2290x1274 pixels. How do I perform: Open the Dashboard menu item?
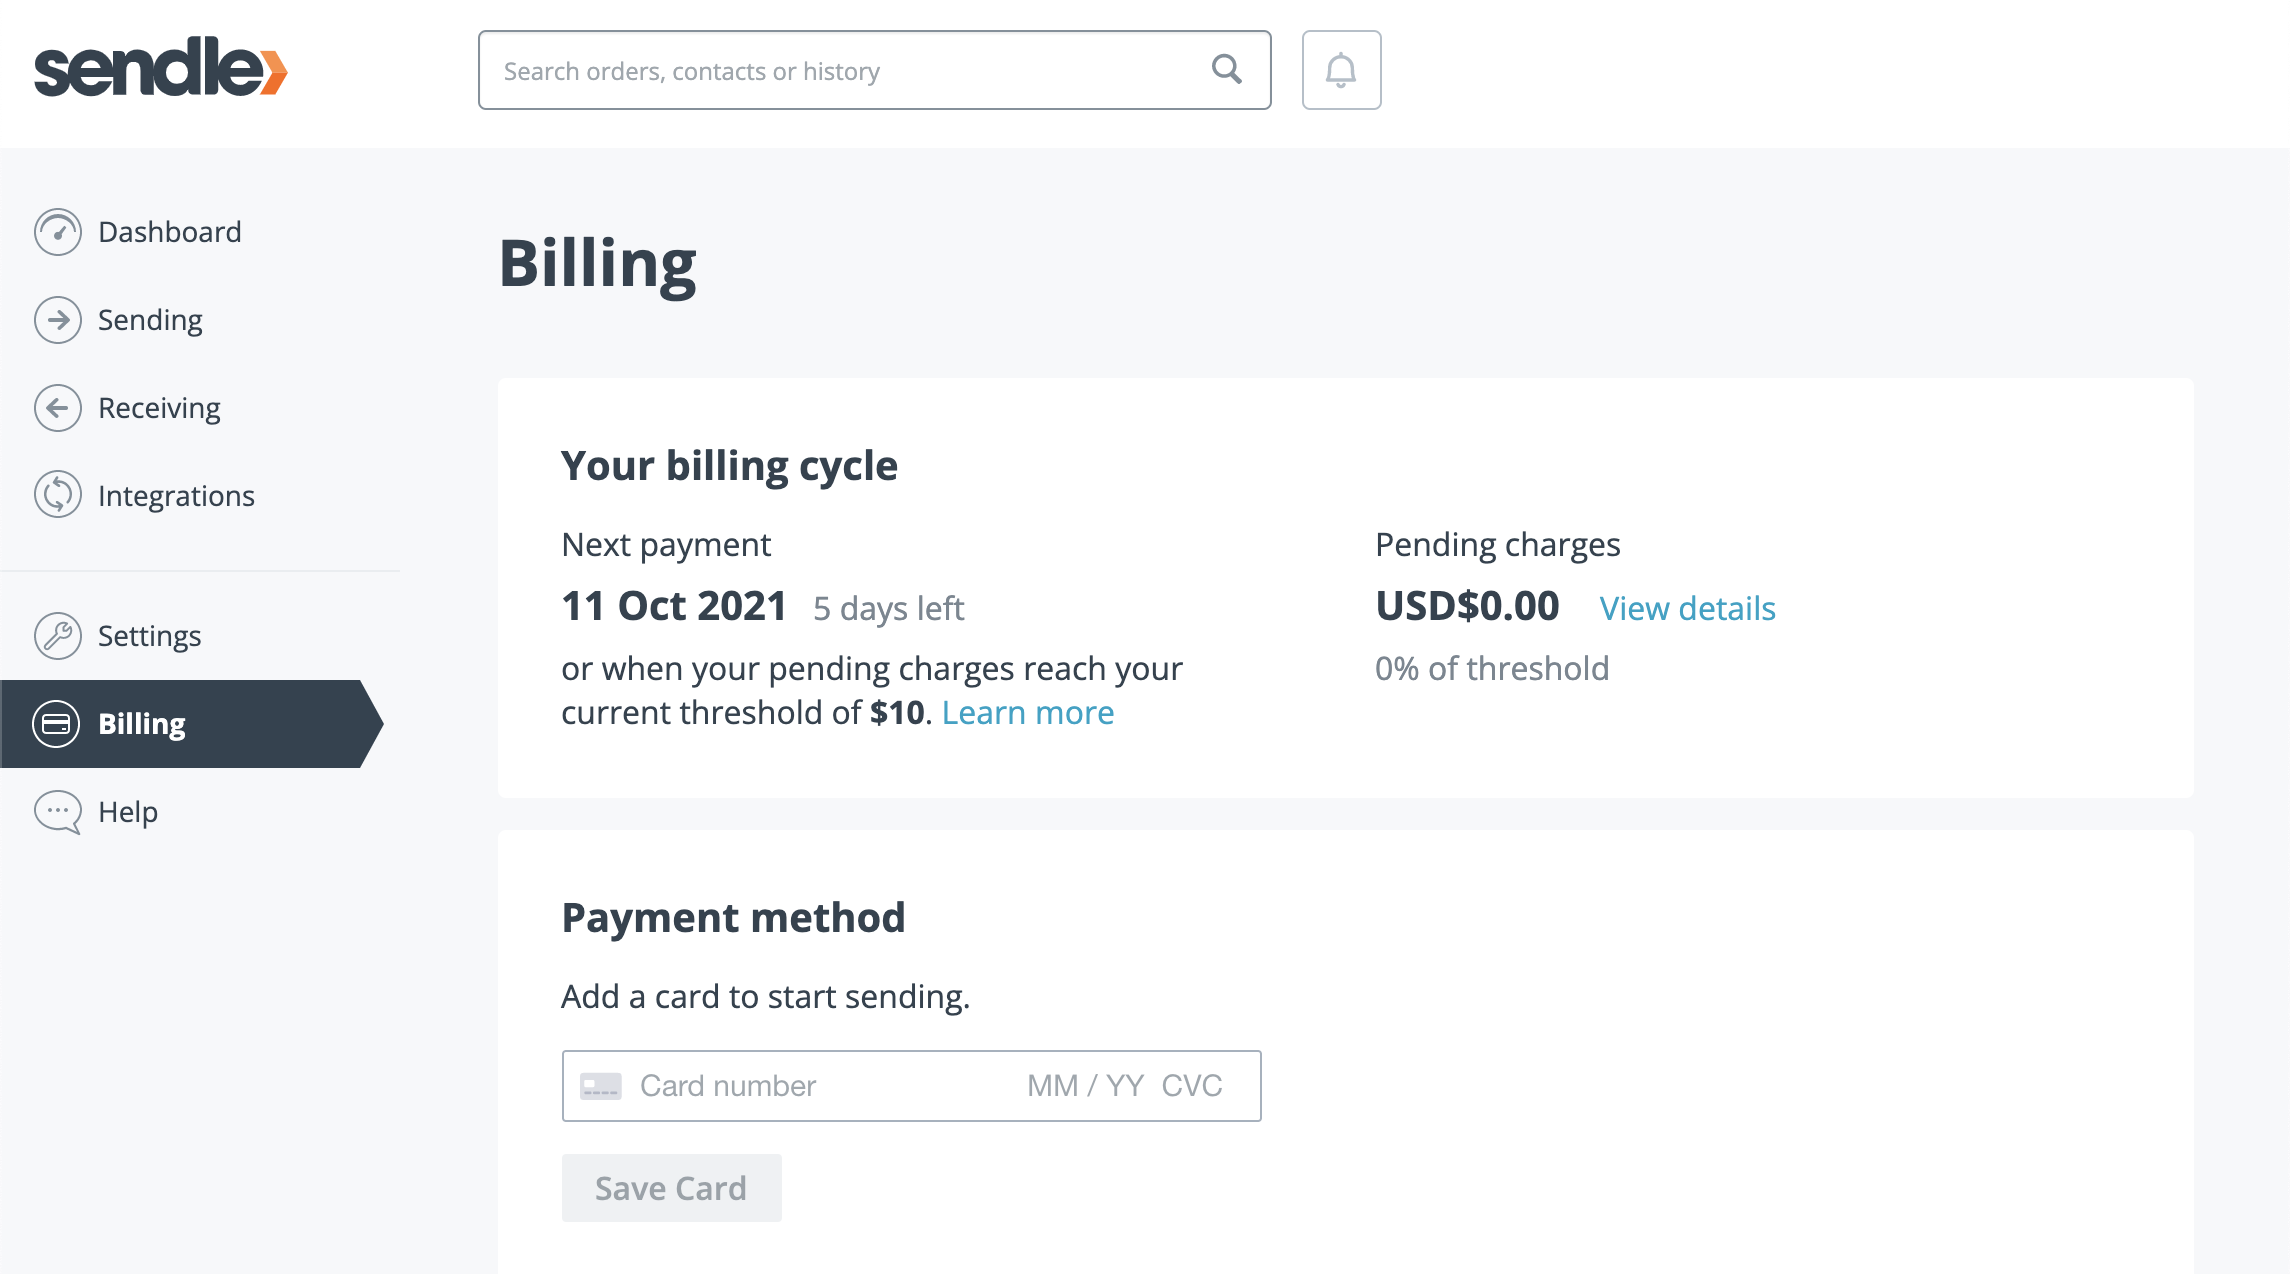click(170, 232)
